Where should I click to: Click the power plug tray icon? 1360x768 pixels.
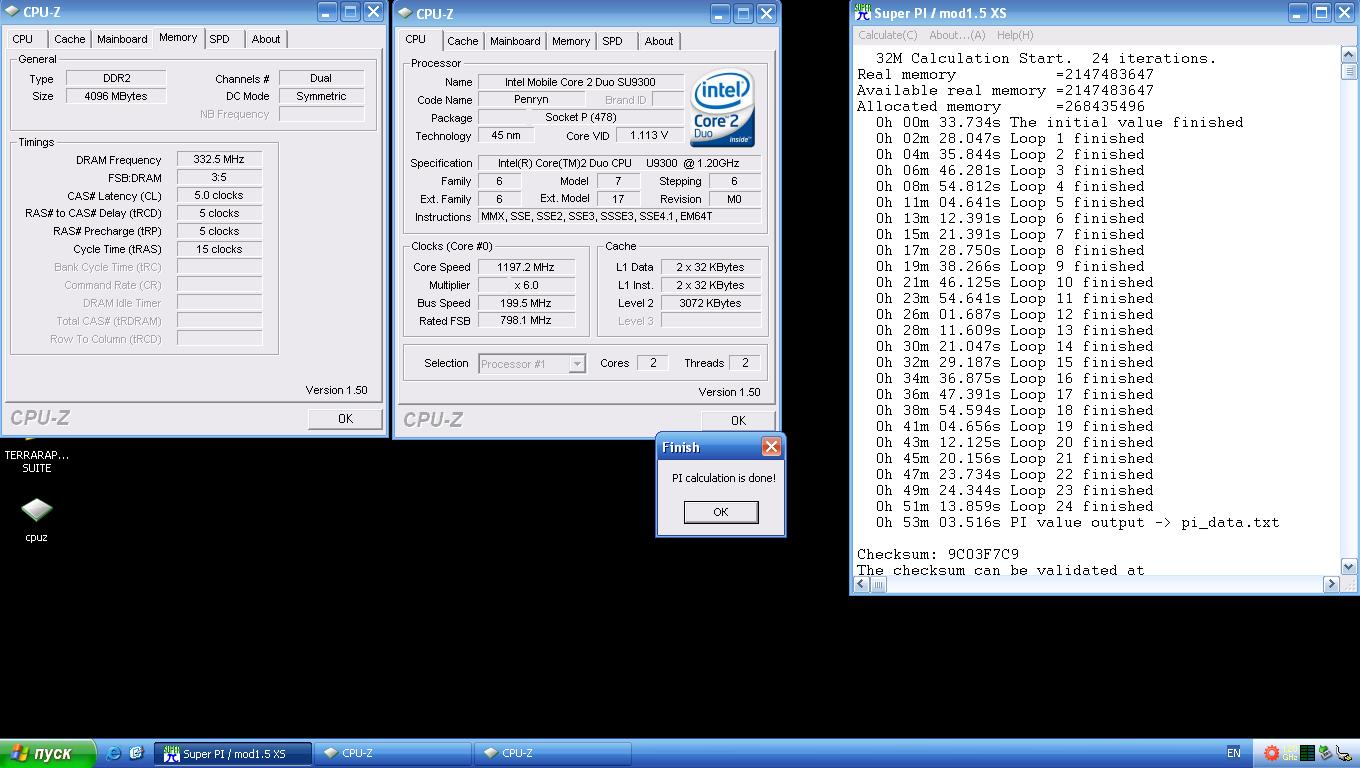(1344, 753)
